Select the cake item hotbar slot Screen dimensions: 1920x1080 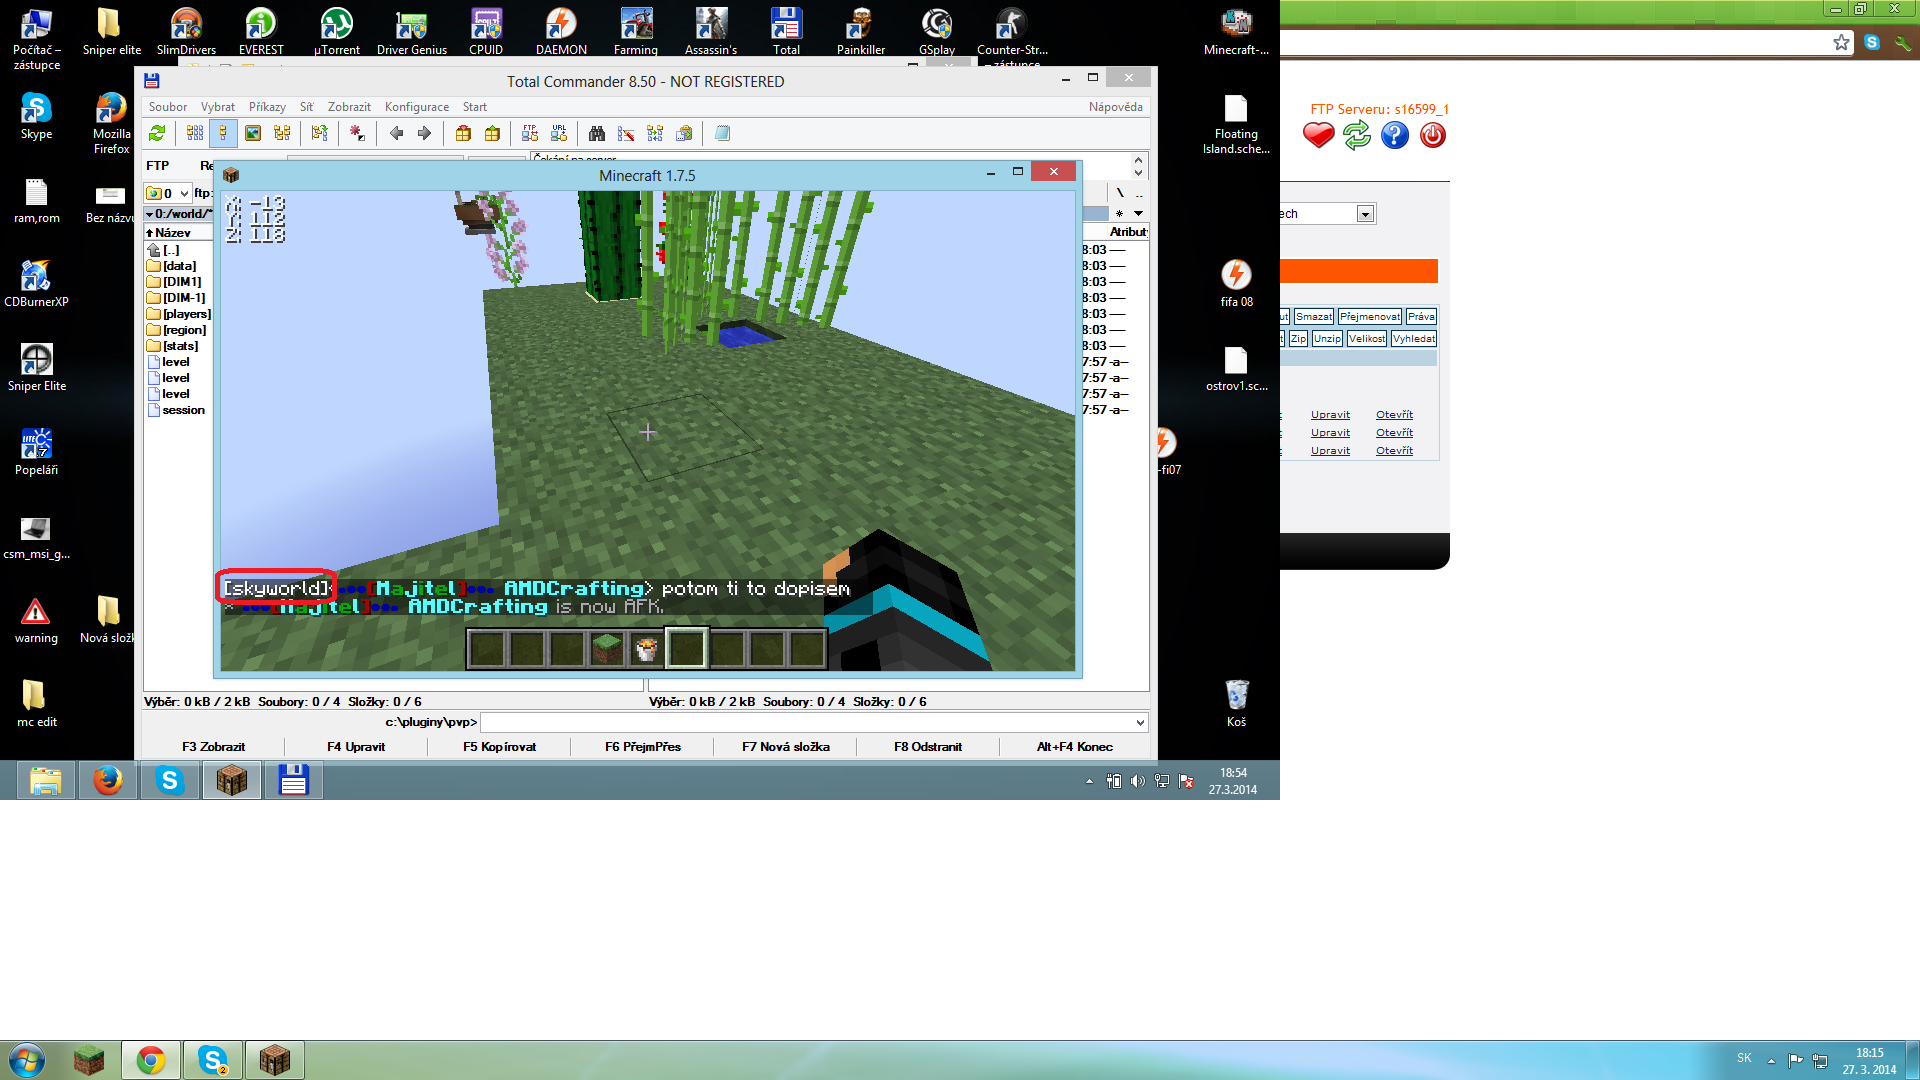pyautogui.click(x=647, y=649)
